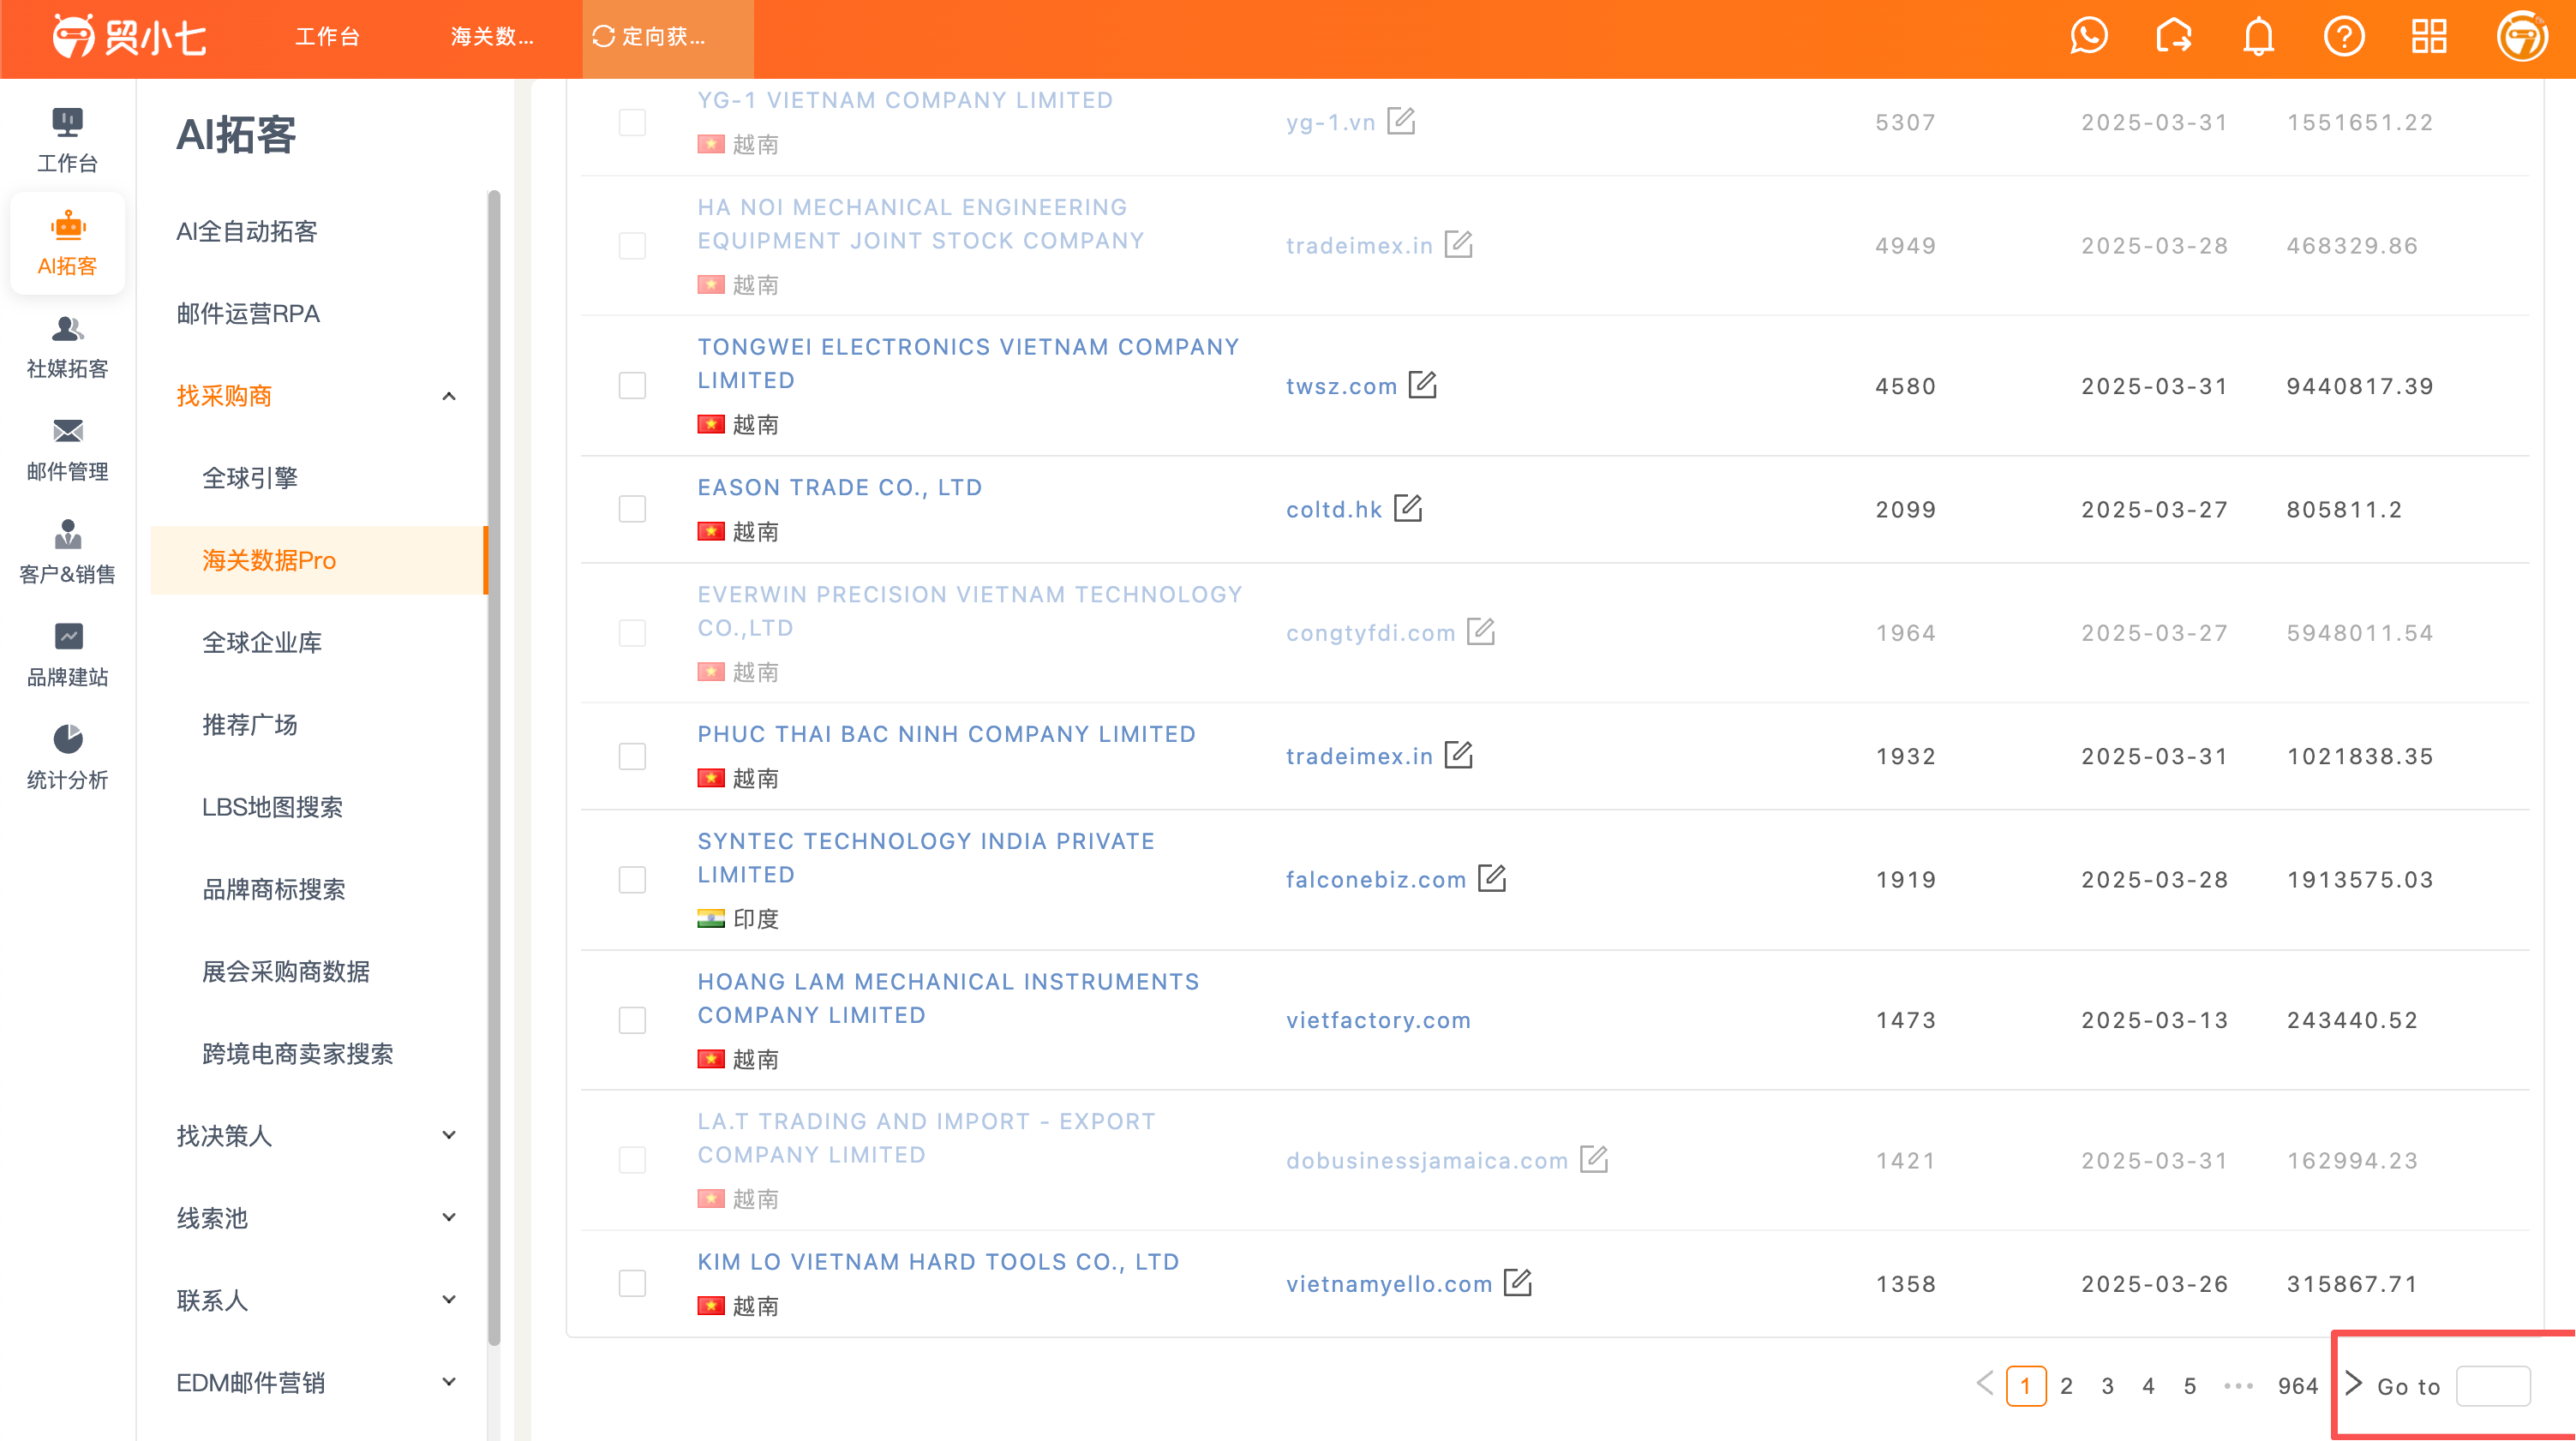The height and width of the screenshot is (1441, 2576).
Task: Edit website for yg-1.vn row
Action: [1401, 121]
